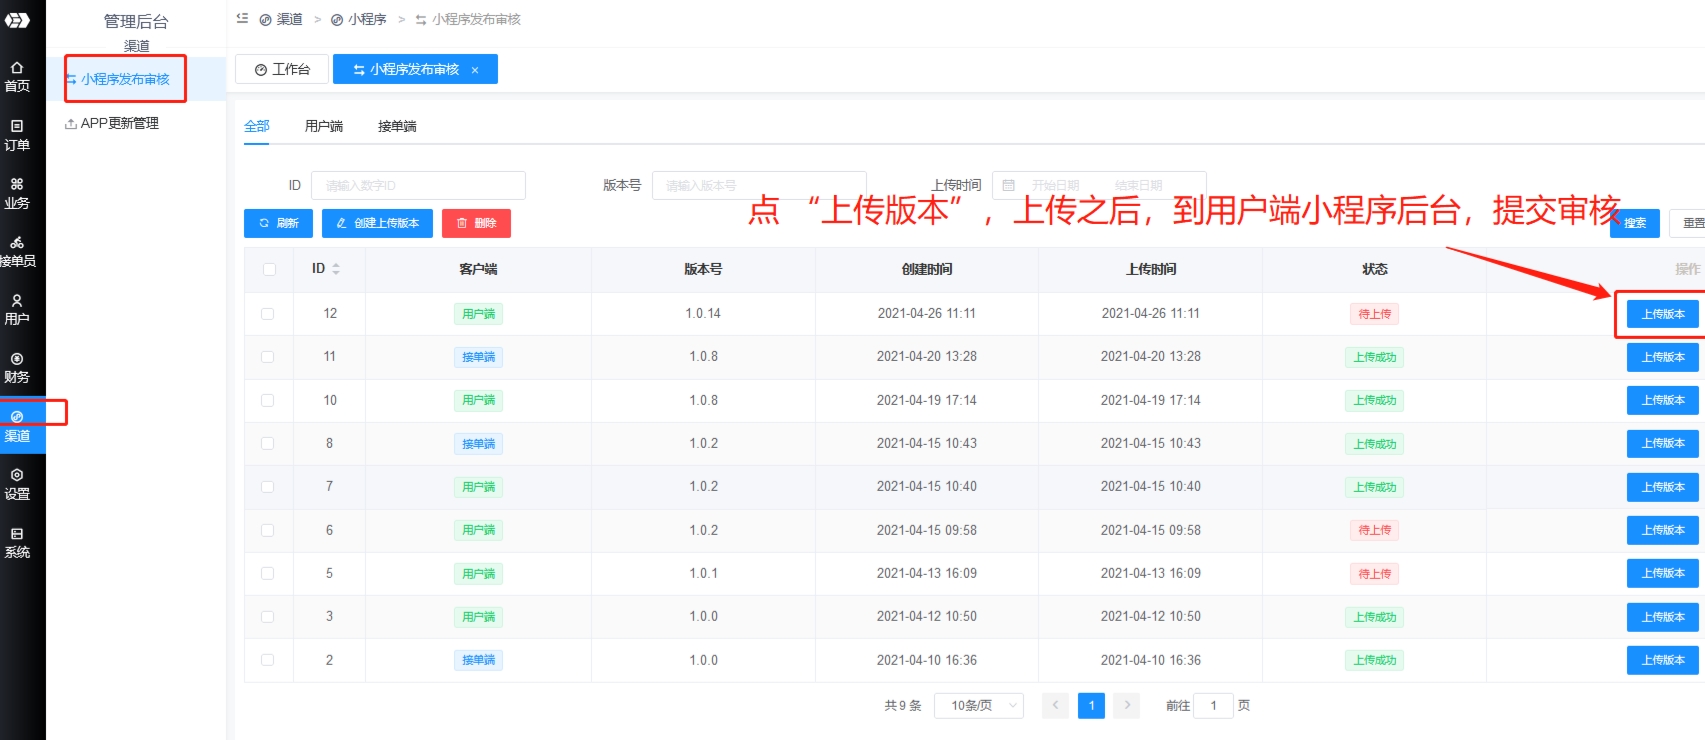Viewport: 1705px width, 740px height.
Task: Open APP更新管理 in the left menu
Action: click(112, 123)
